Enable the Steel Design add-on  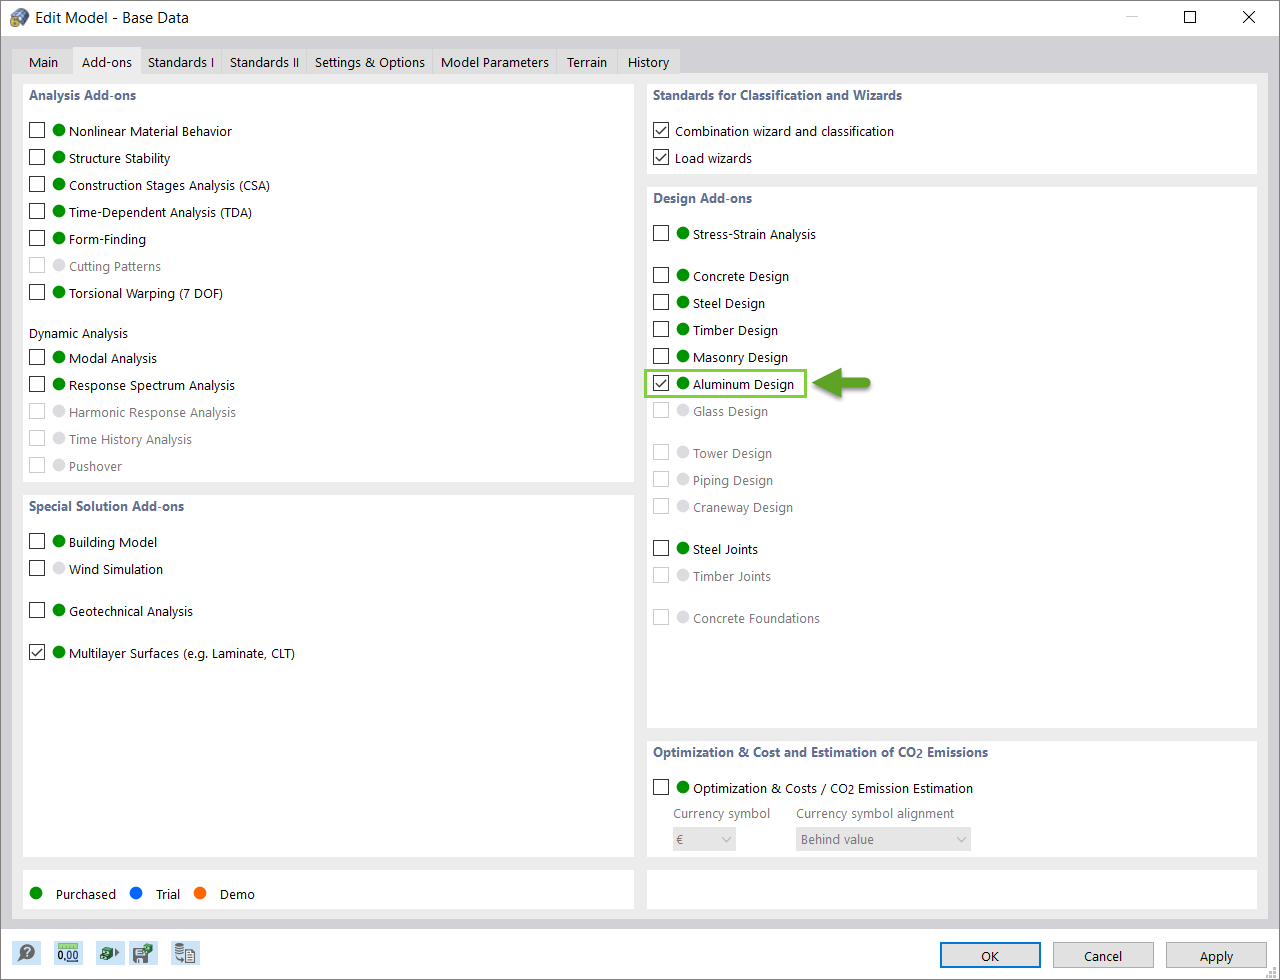(x=661, y=302)
